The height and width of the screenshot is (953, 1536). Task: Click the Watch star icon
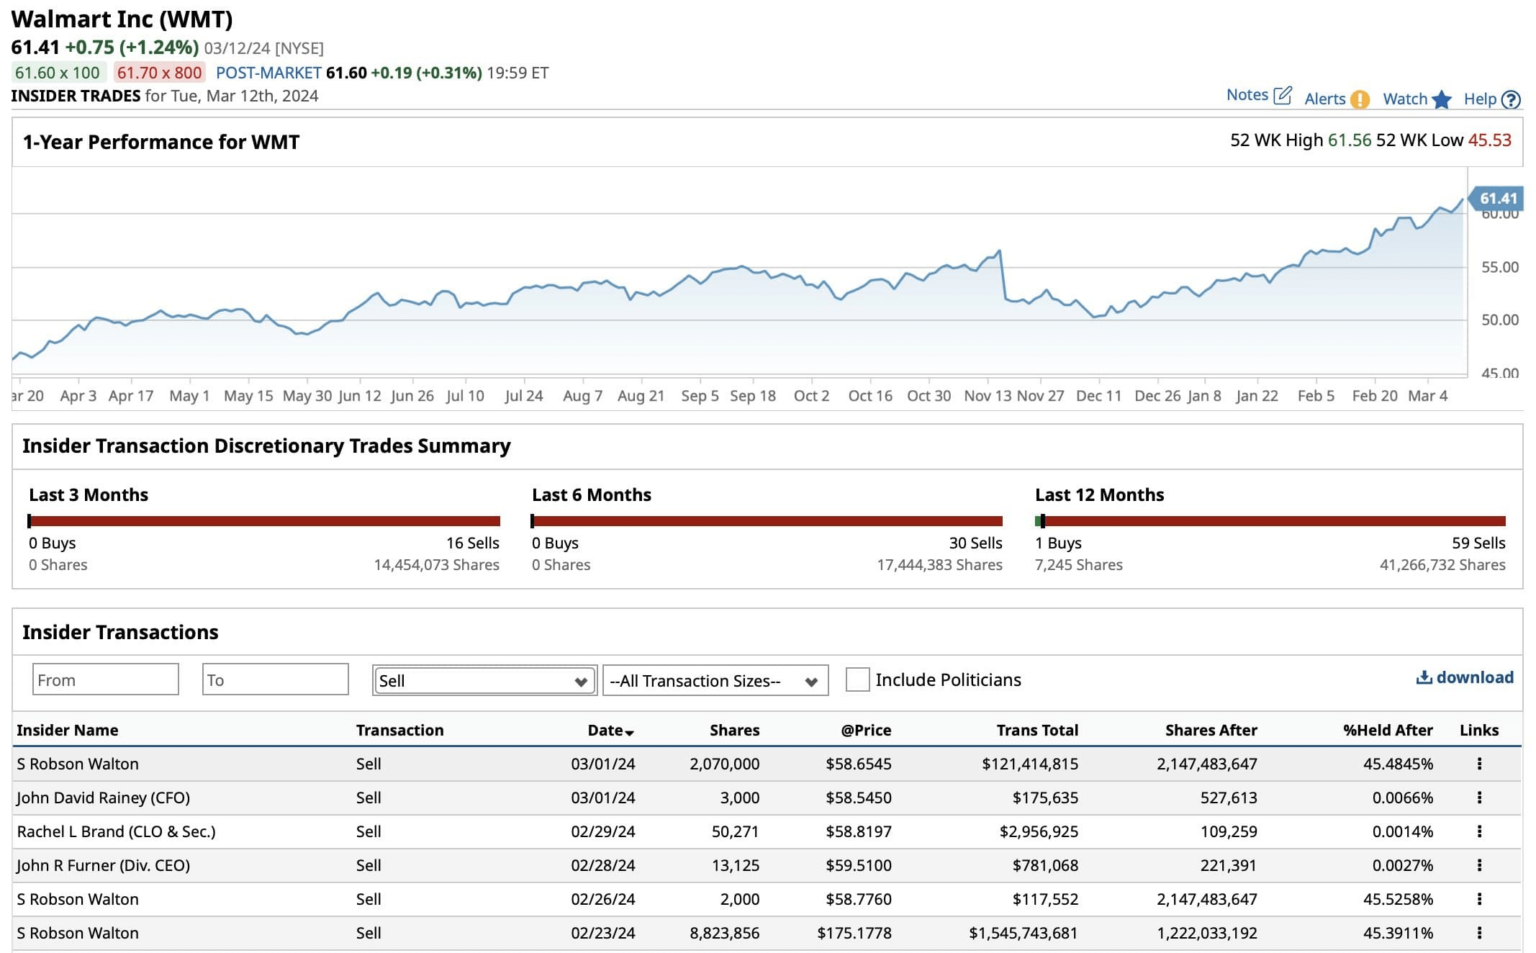click(1441, 99)
